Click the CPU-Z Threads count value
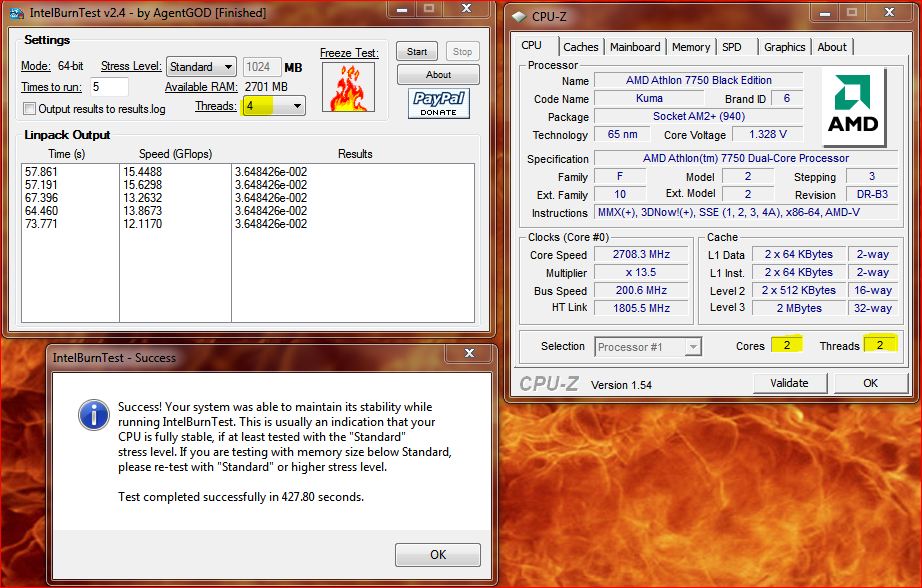The image size is (922, 588). (880, 345)
